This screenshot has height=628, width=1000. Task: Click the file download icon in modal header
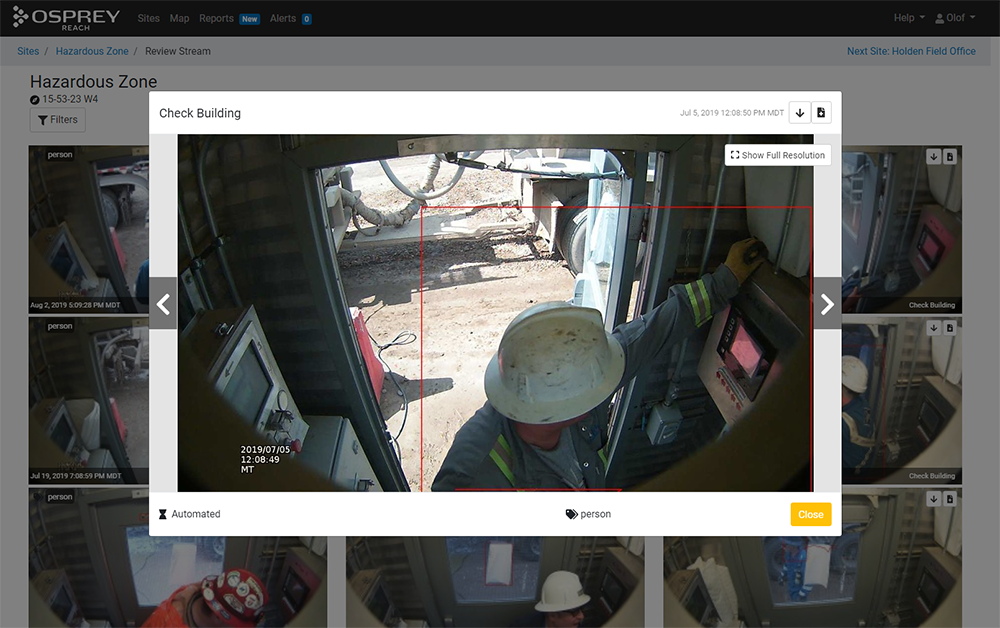(821, 113)
